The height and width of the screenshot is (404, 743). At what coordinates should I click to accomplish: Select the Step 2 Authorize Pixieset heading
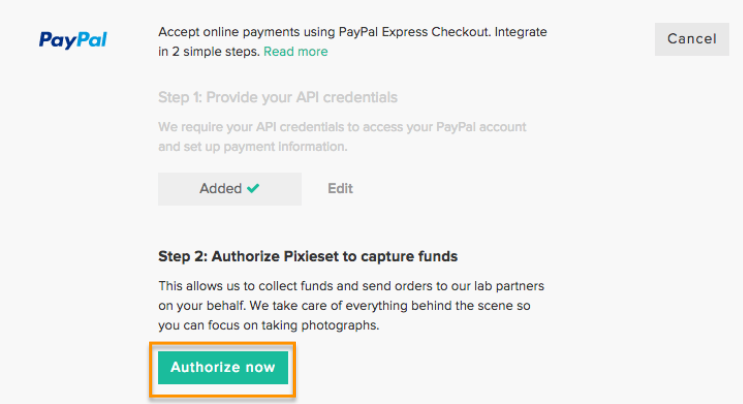tap(308, 256)
